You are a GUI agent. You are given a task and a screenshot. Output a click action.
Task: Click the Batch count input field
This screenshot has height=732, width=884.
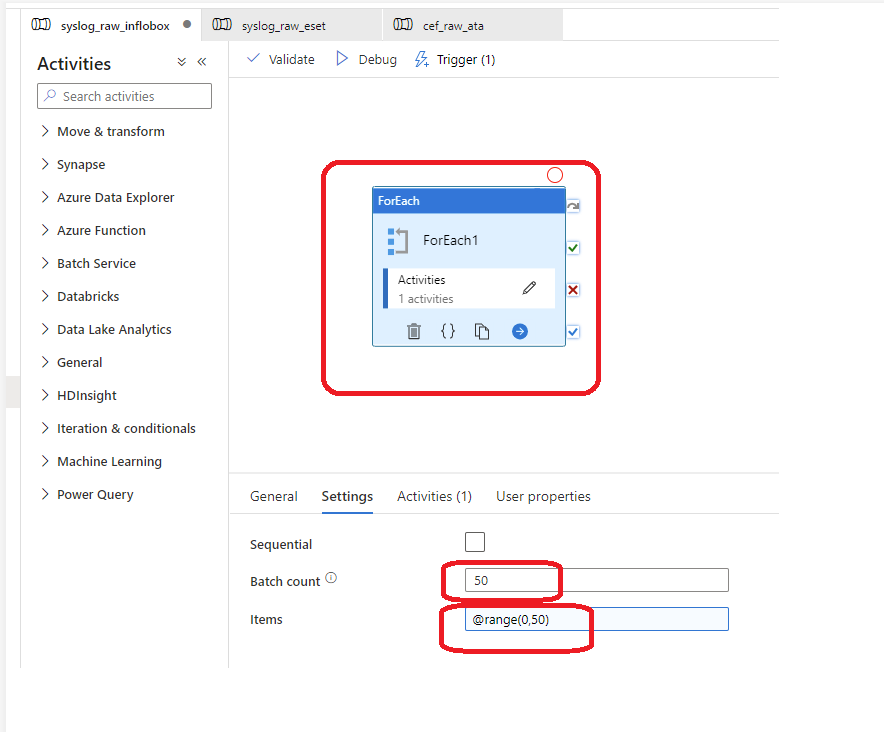596,580
